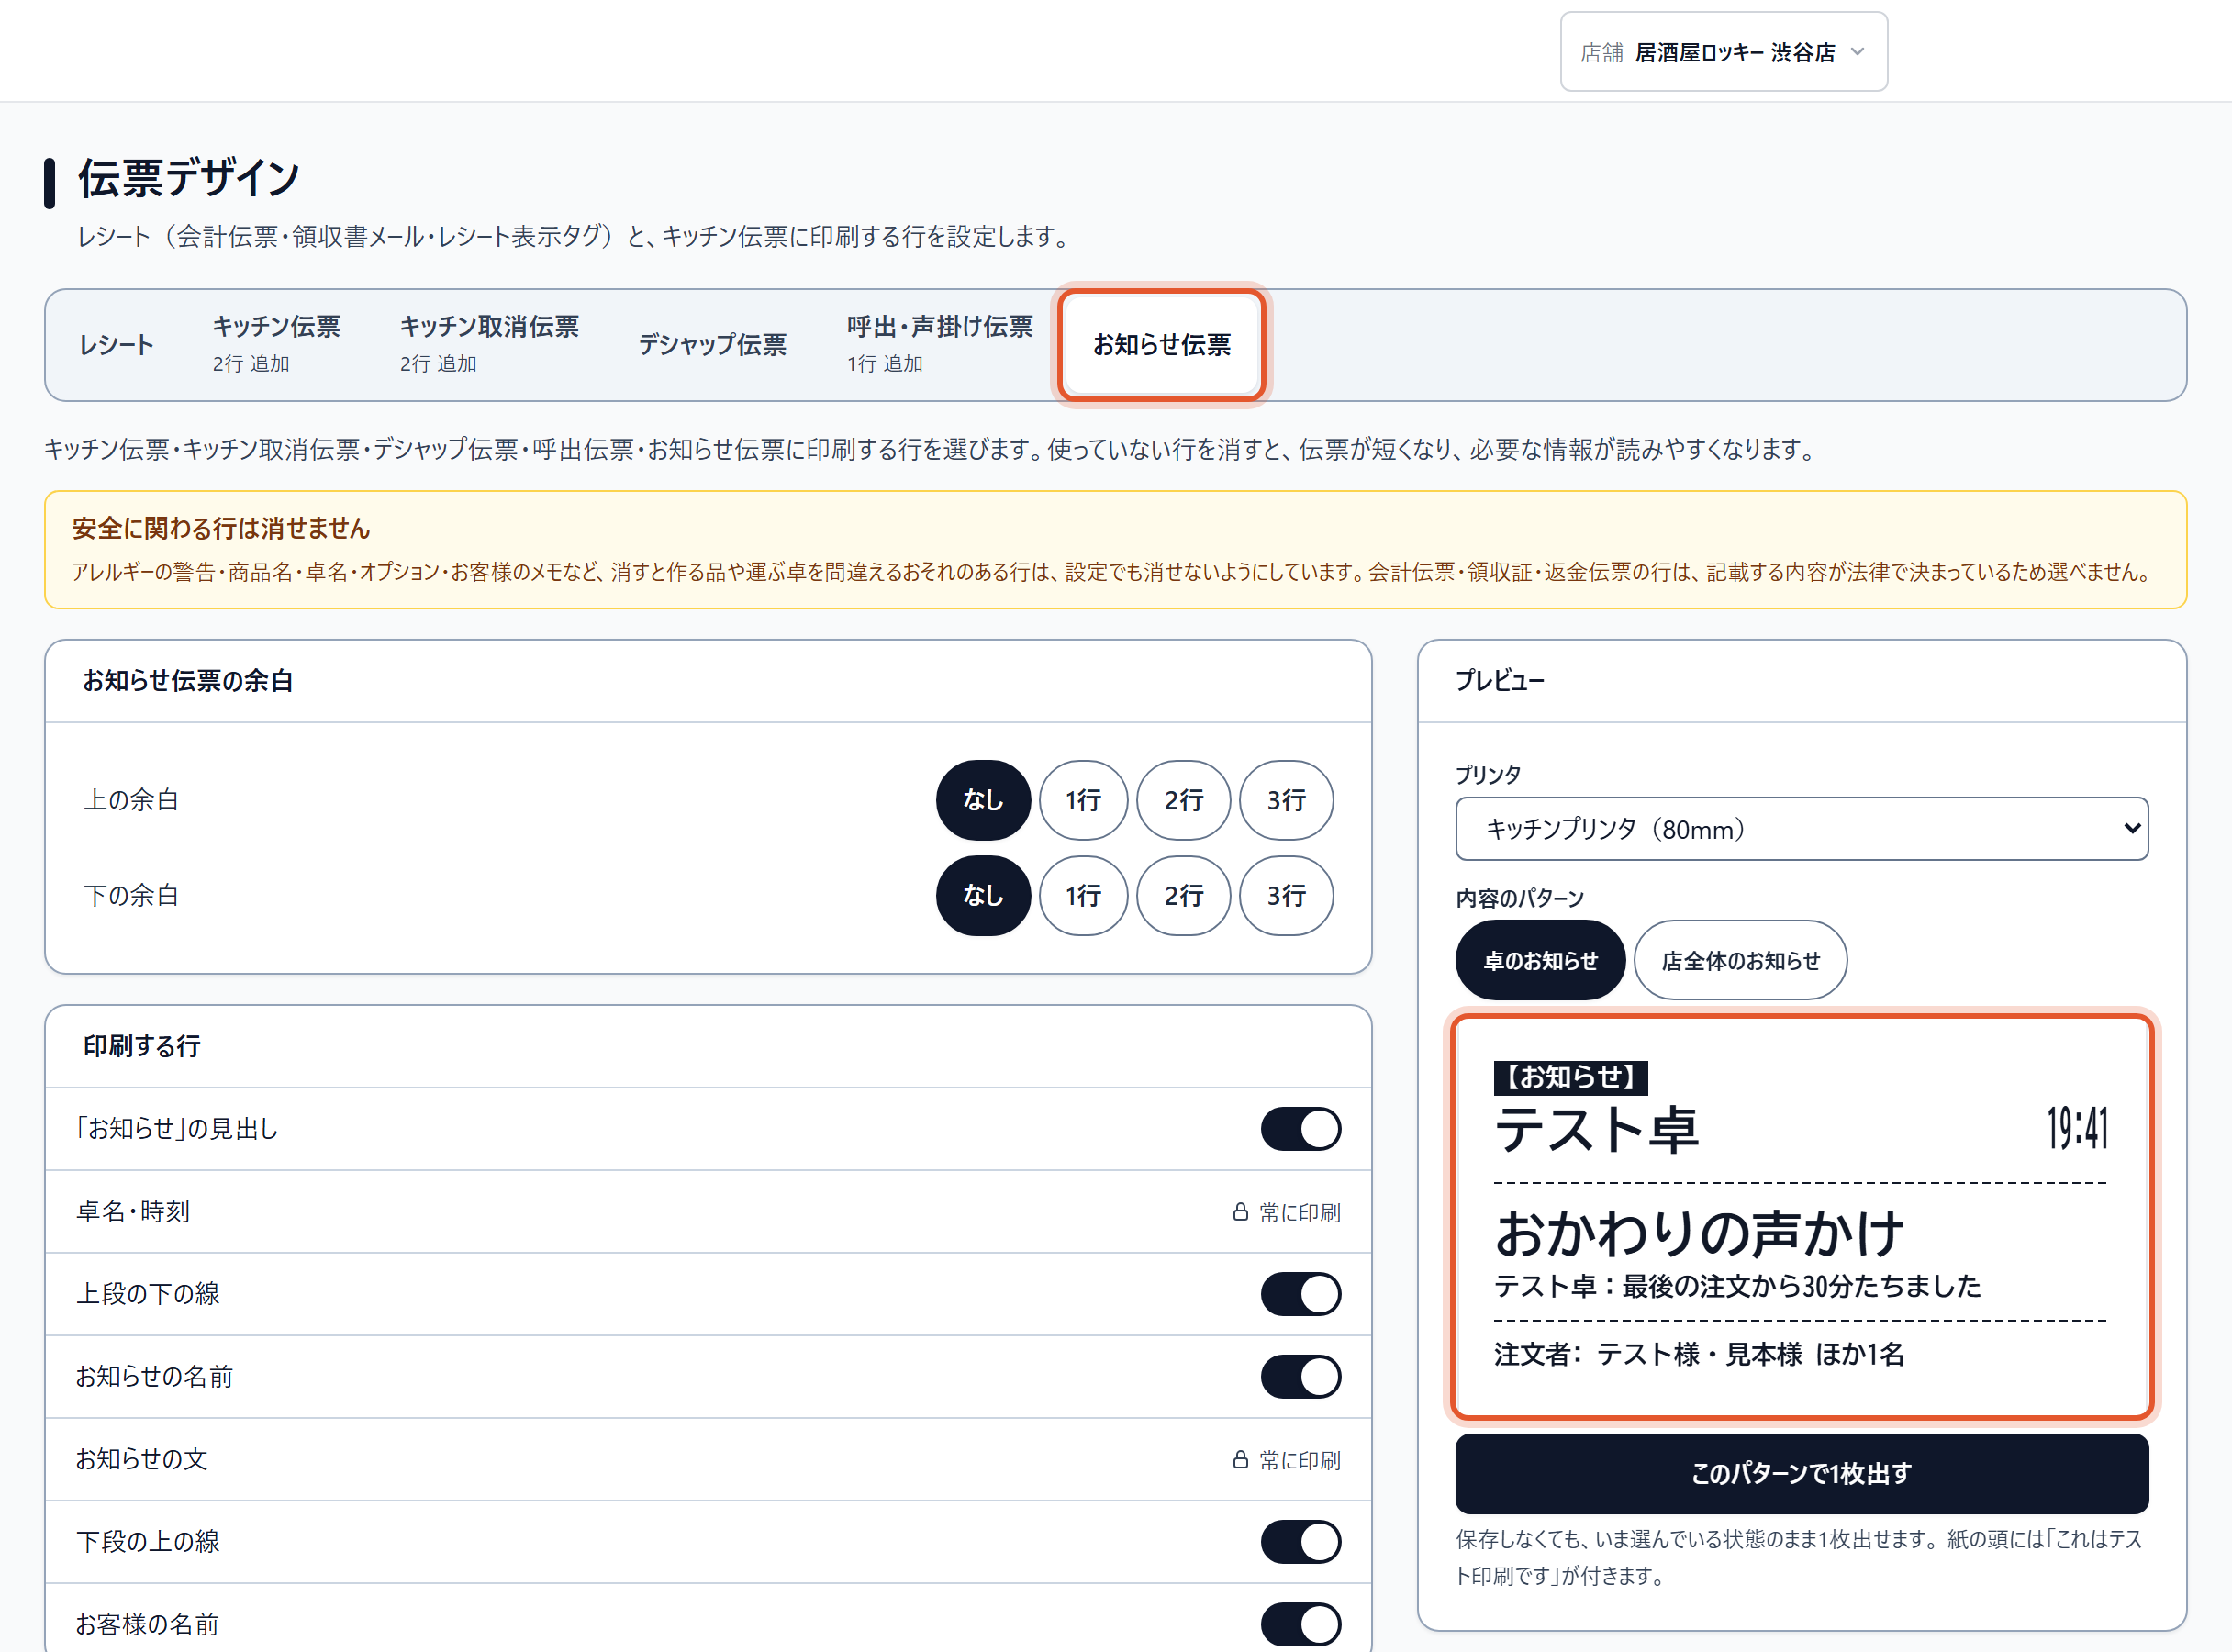Toggle the 「お知らせ」の見出し switch
This screenshot has height=1652, width=2232.
pos(1300,1129)
